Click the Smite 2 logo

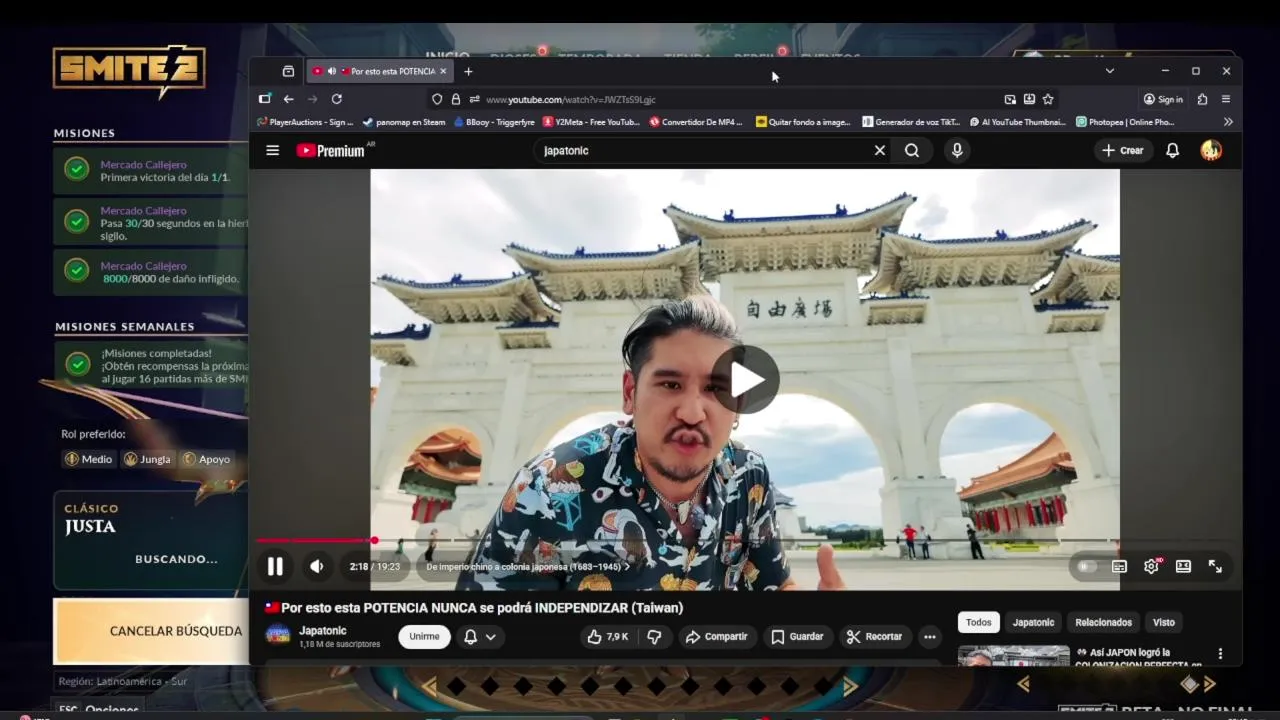pyautogui.click(x=129, y=70)
